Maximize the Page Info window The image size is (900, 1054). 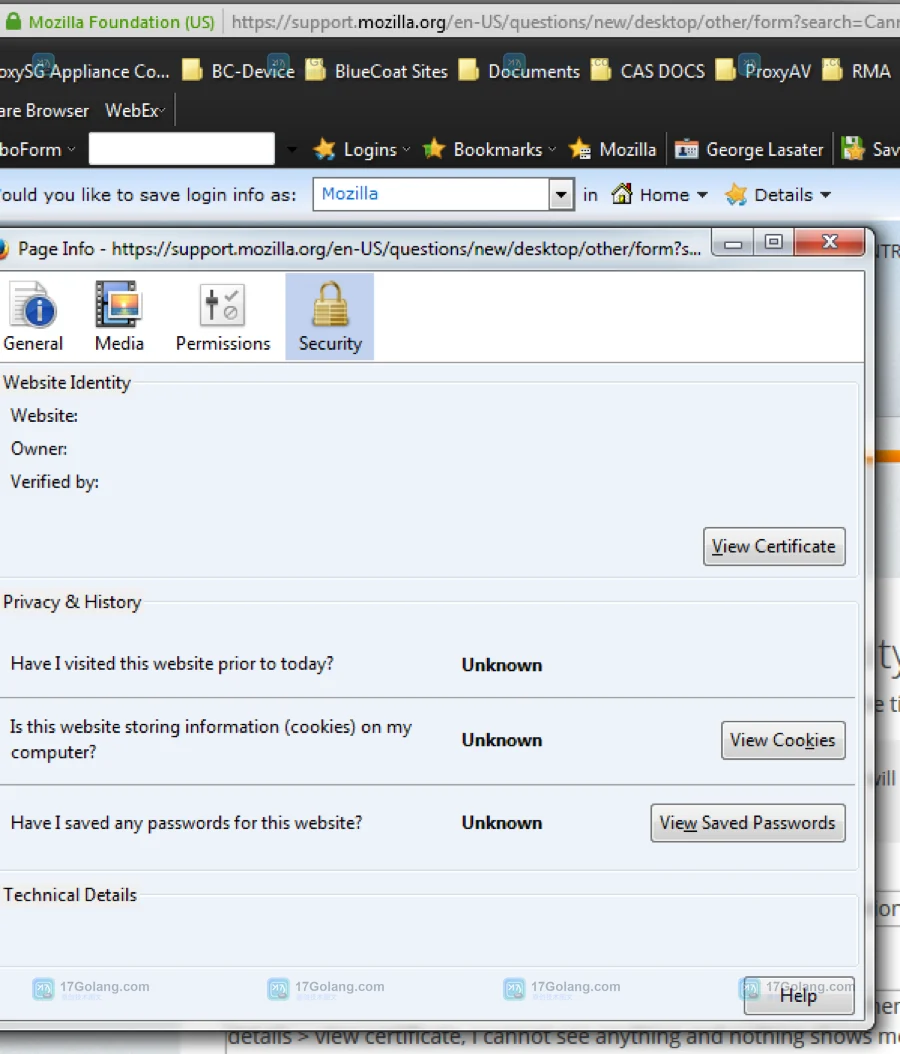774,243
